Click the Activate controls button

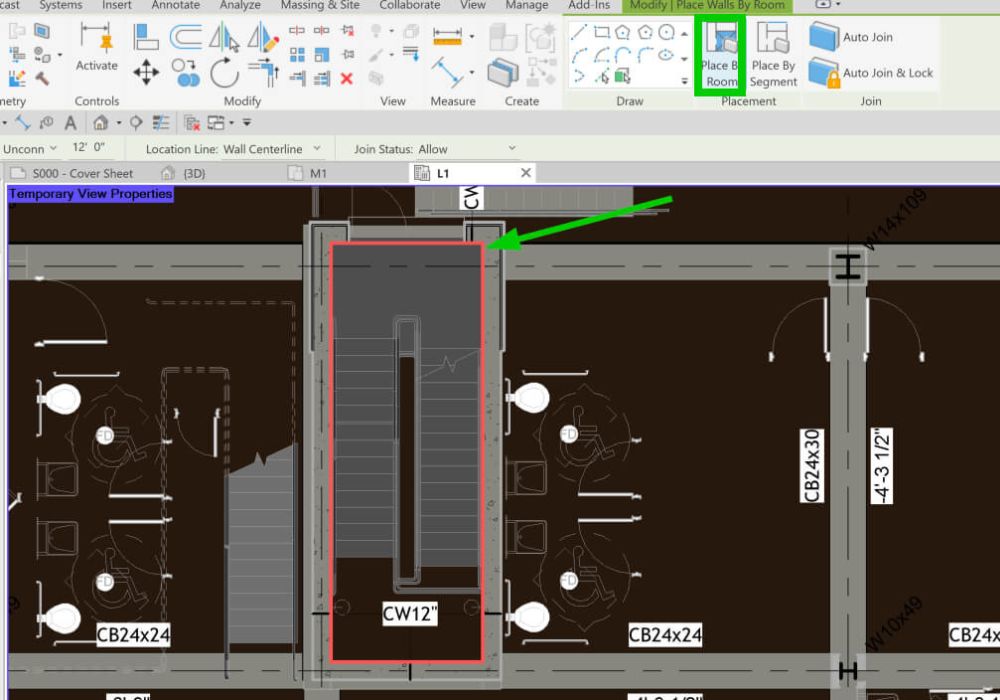(97, 48)
